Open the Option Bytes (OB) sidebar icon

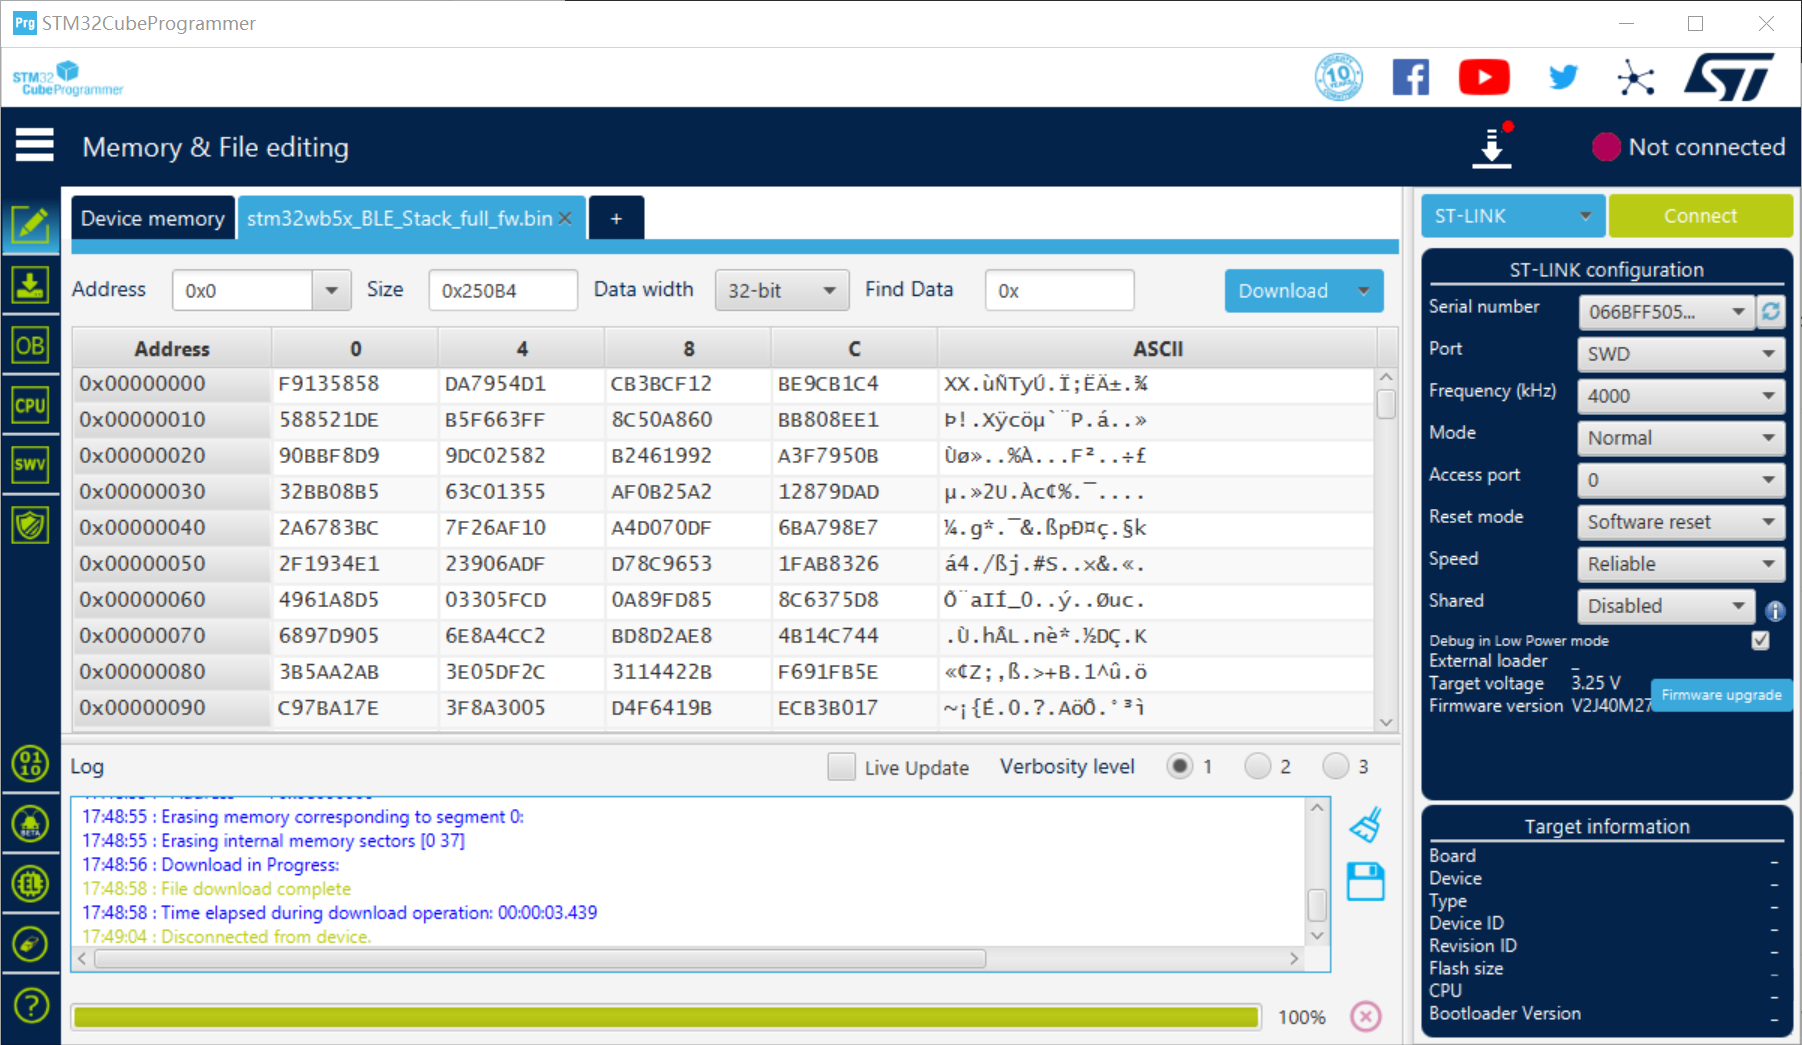pos(30,346)
